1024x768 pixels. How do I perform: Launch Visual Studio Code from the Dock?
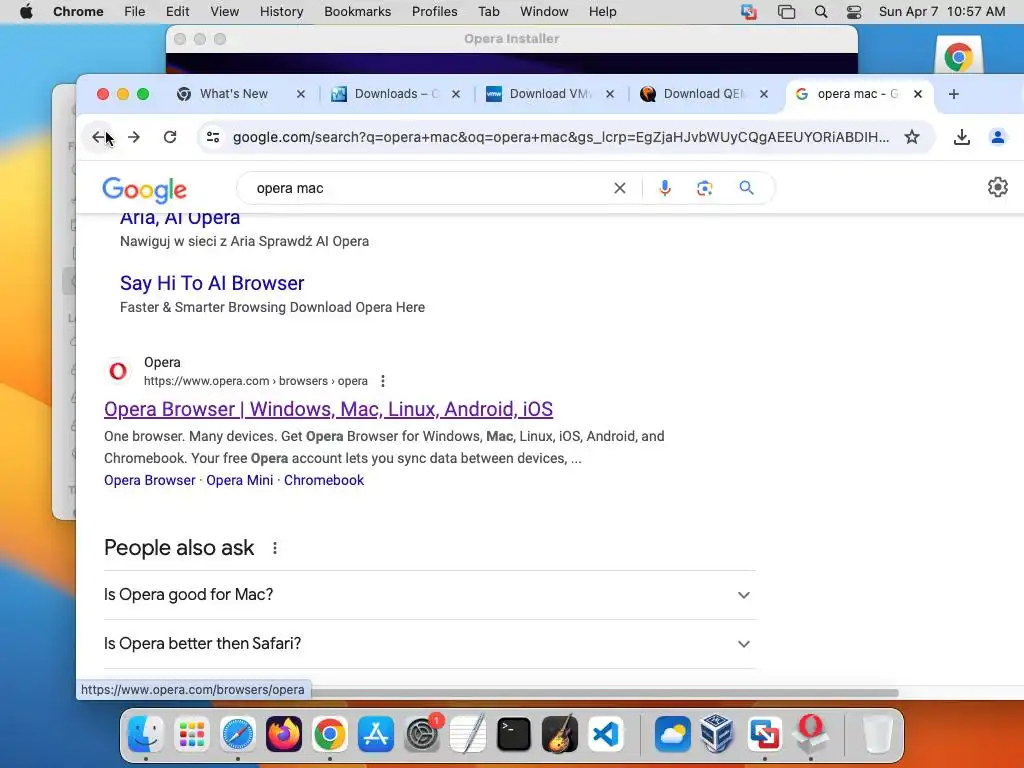[x=605, y=734]
